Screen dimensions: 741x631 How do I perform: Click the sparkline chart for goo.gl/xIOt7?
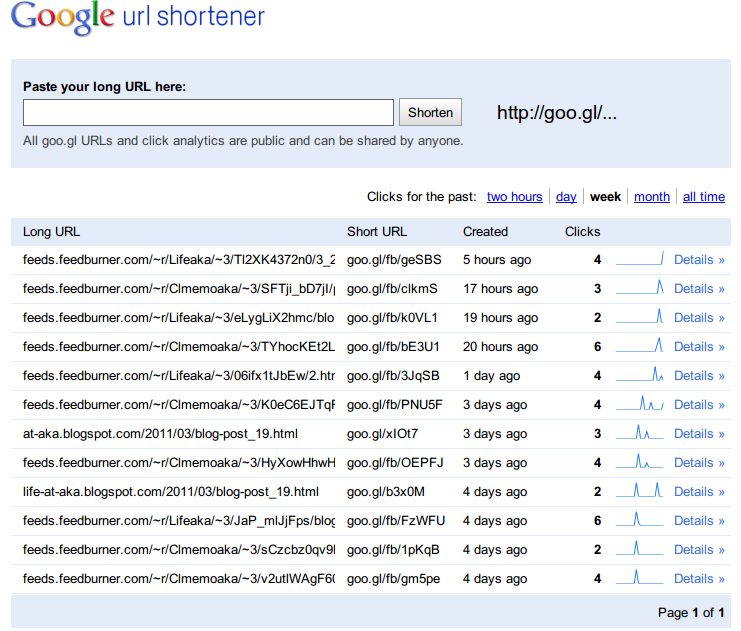pyautogui.click(x=639, y=432)
